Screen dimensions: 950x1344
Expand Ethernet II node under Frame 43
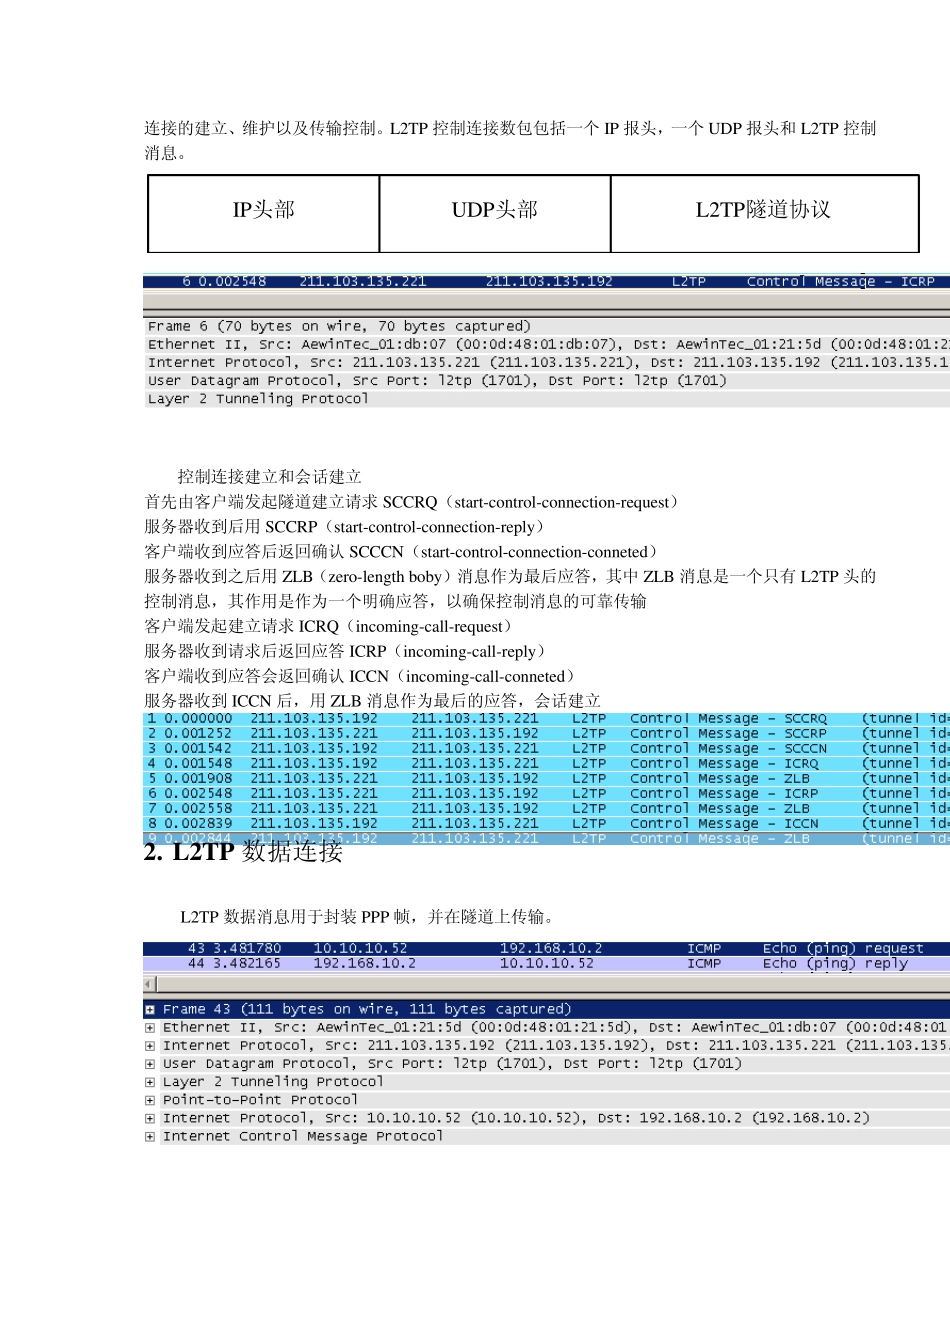(150, 1028)
